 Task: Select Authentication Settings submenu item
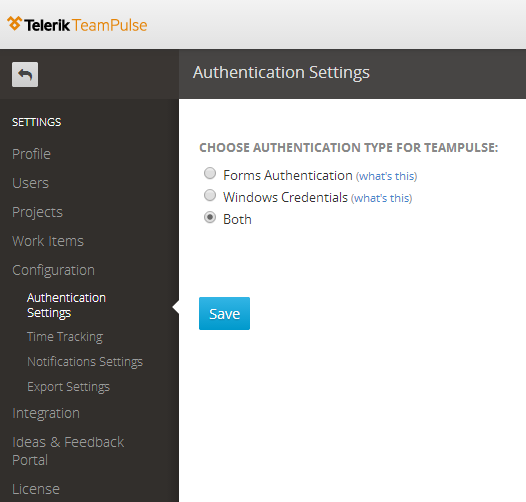tap(66, 305)
